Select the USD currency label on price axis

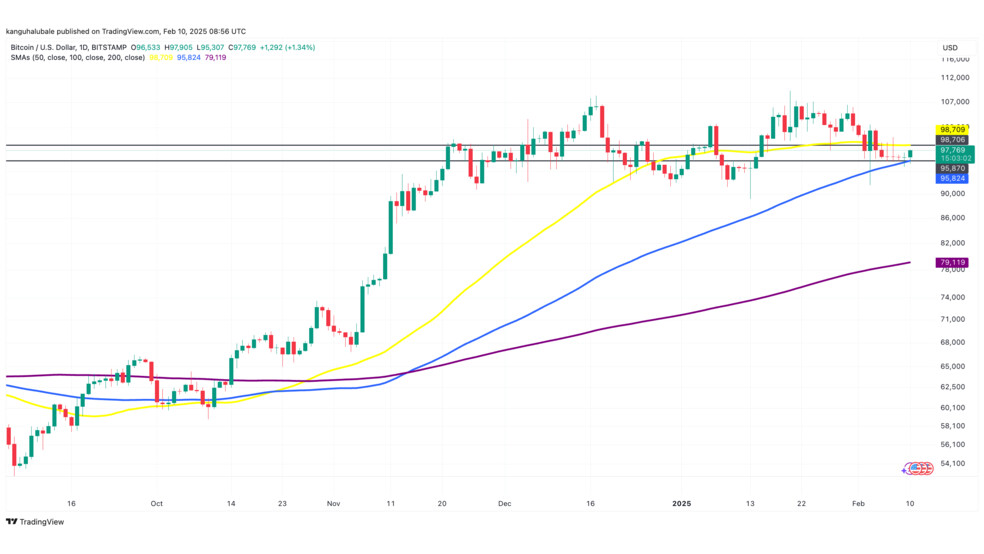(x=949, y=48)
